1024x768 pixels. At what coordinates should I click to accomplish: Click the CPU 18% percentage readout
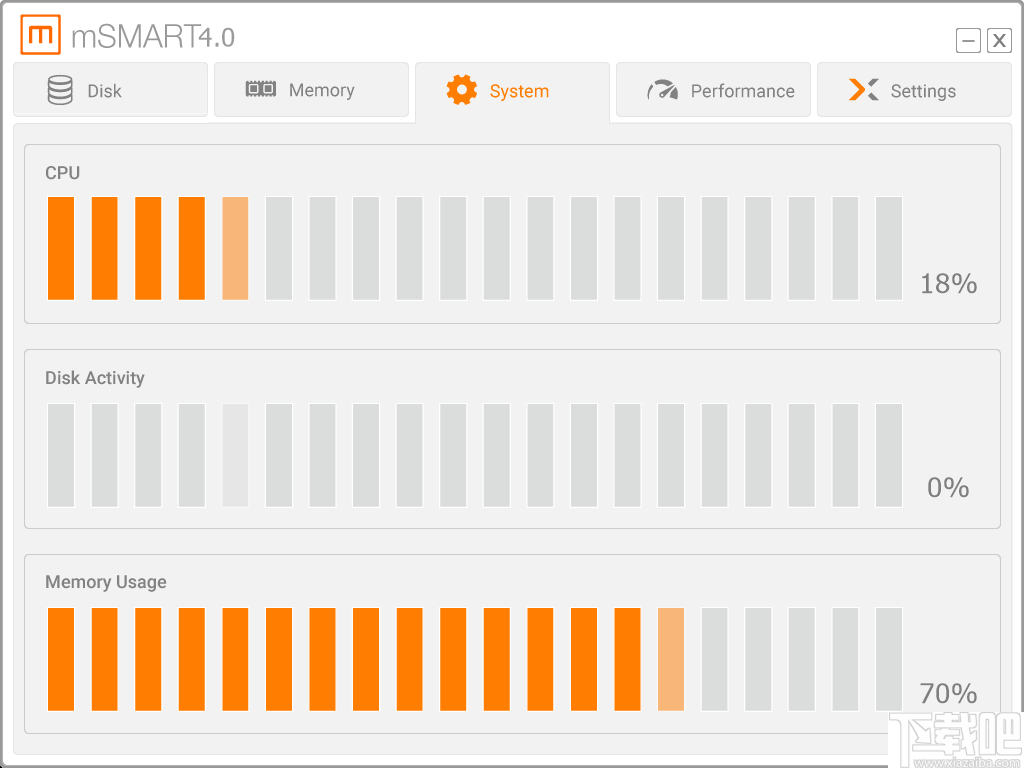tap(948, 284)
